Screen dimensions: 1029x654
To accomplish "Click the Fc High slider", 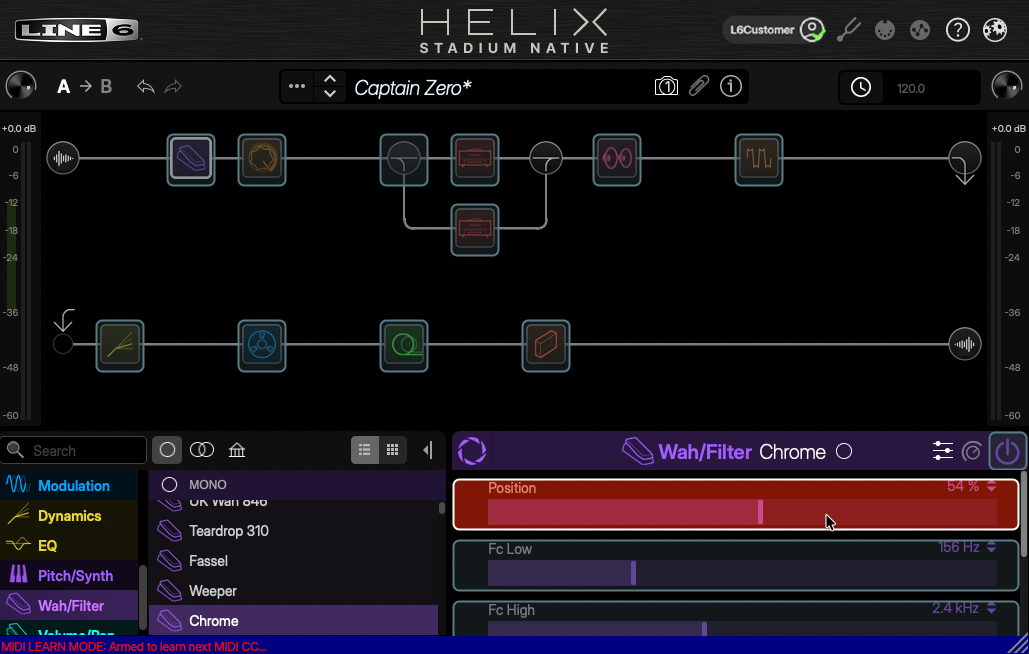I will click(742, 628).
